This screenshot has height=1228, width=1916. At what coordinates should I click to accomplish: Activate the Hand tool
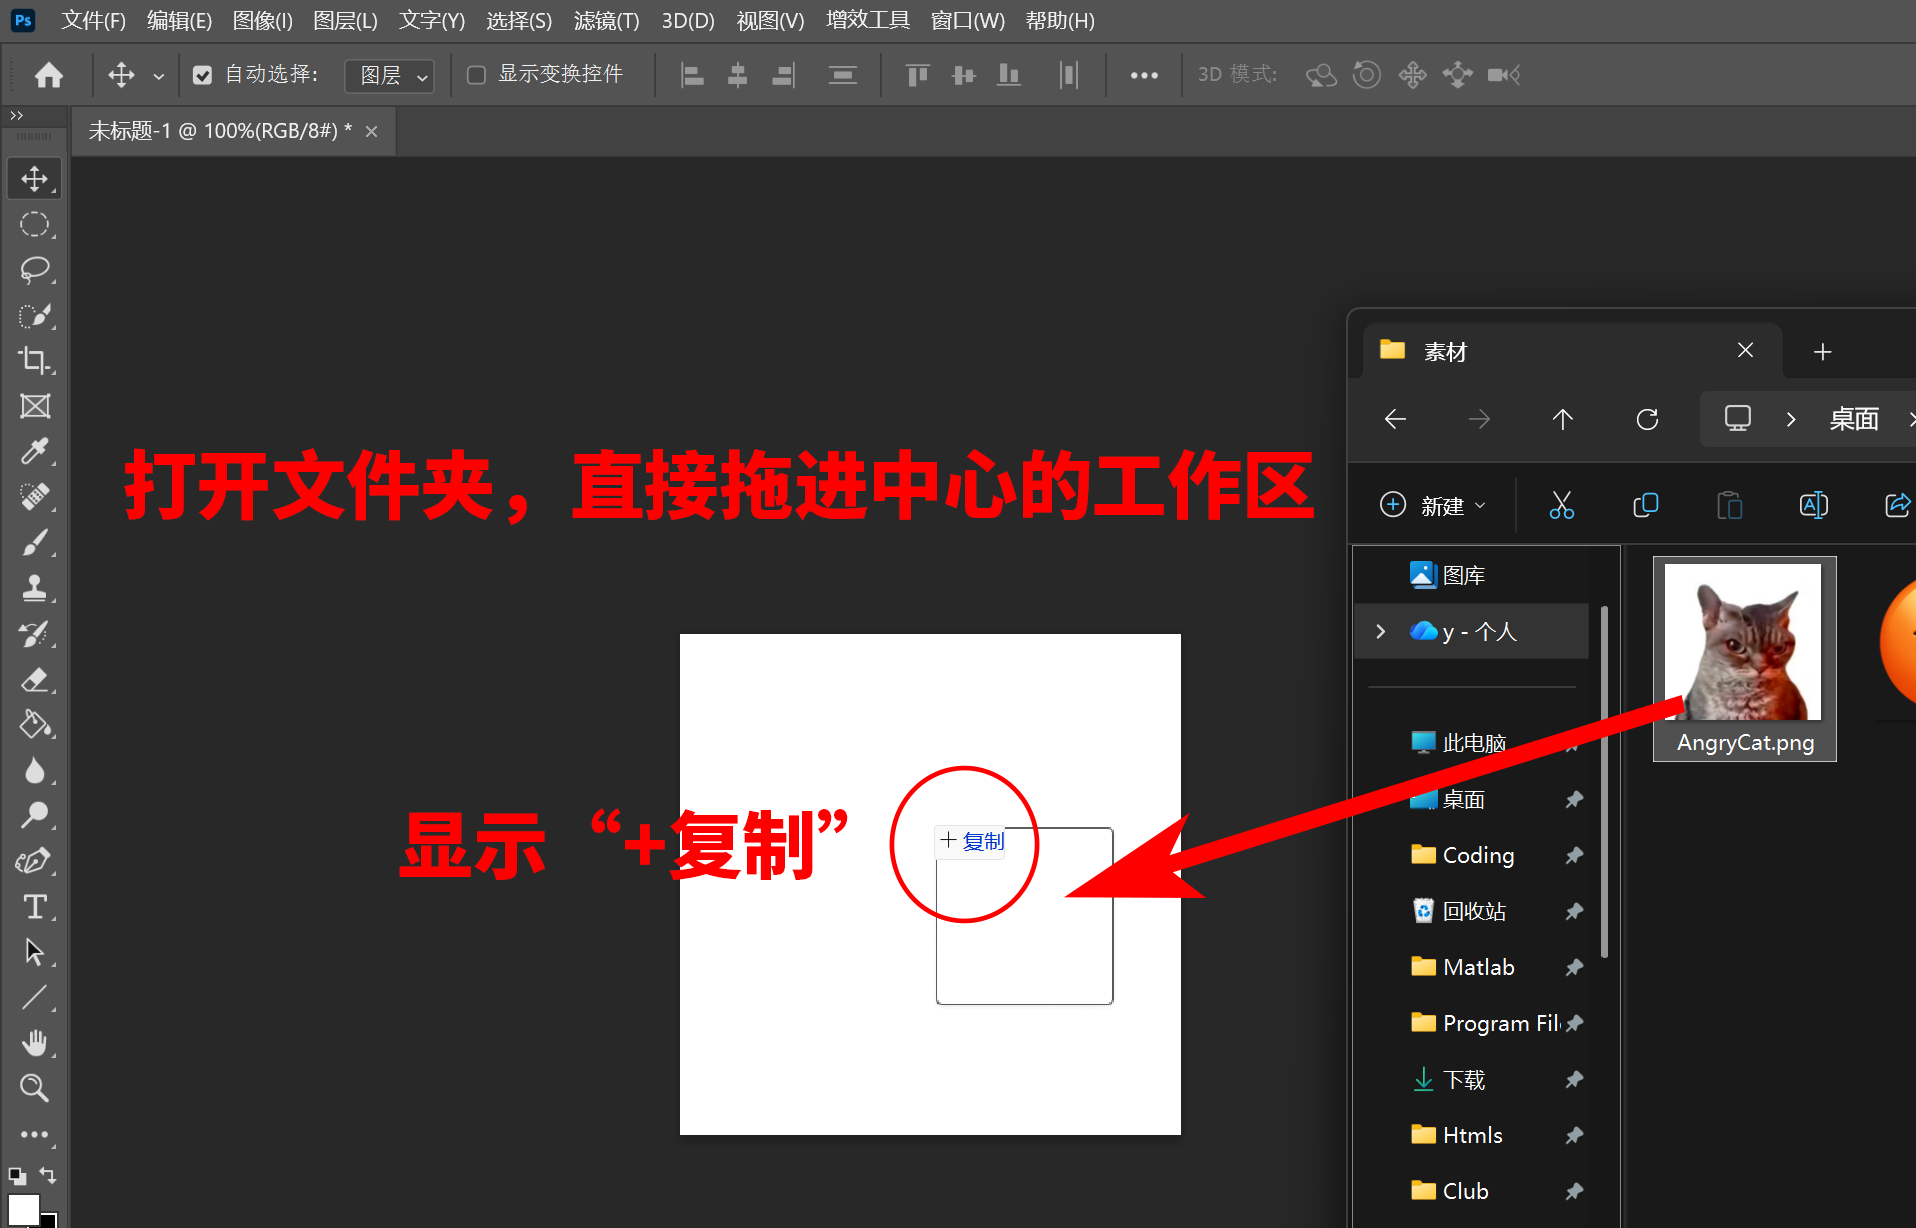(35, 1043)
